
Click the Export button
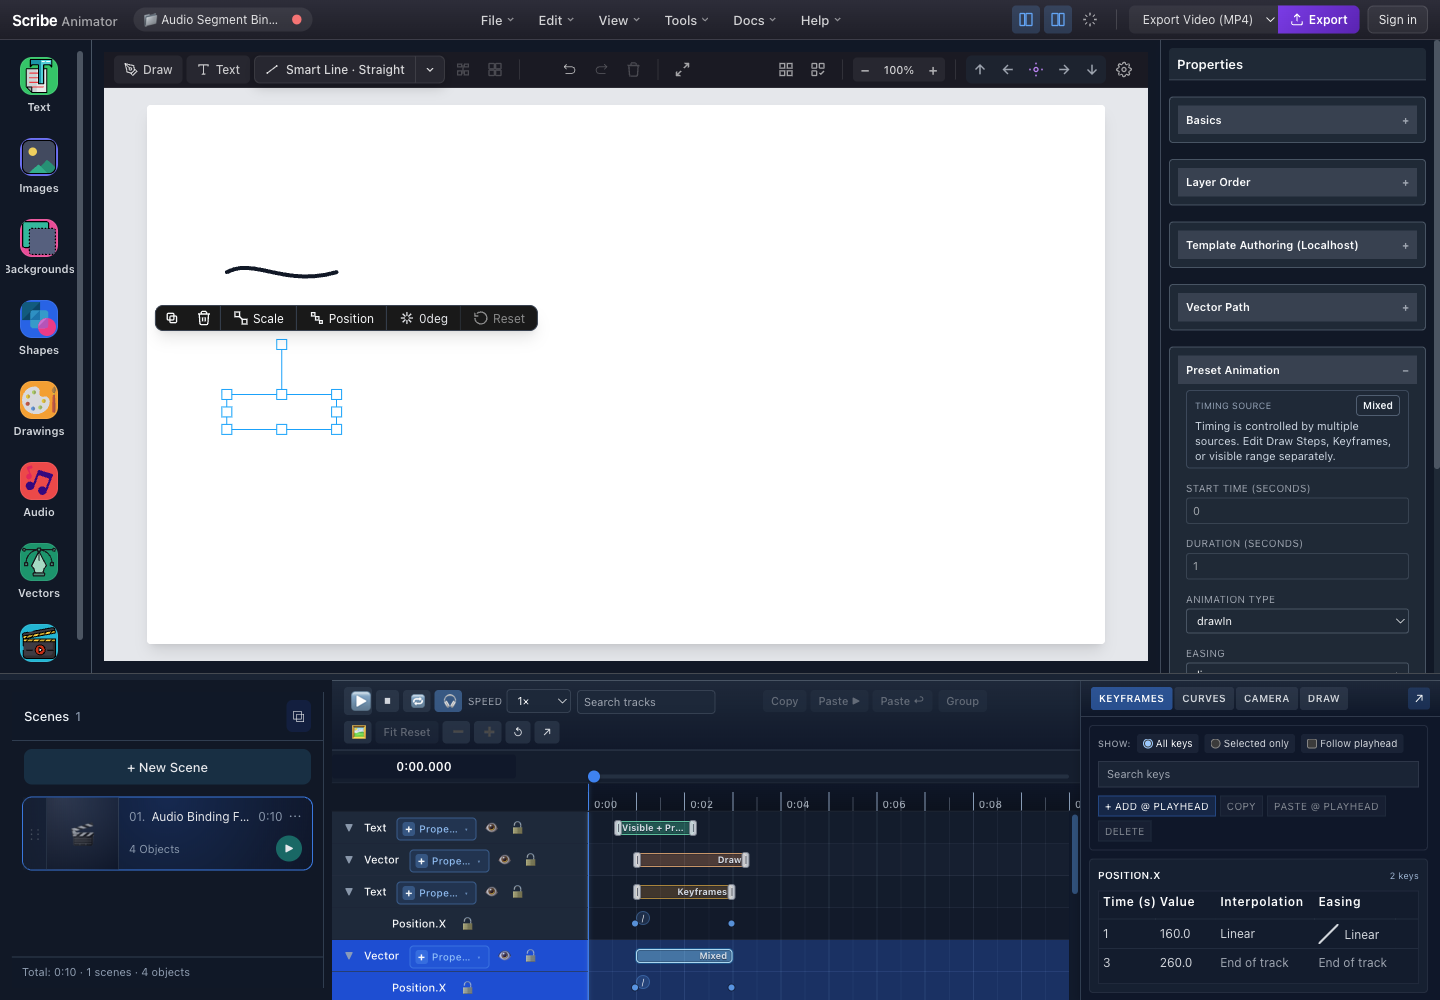1318,19
